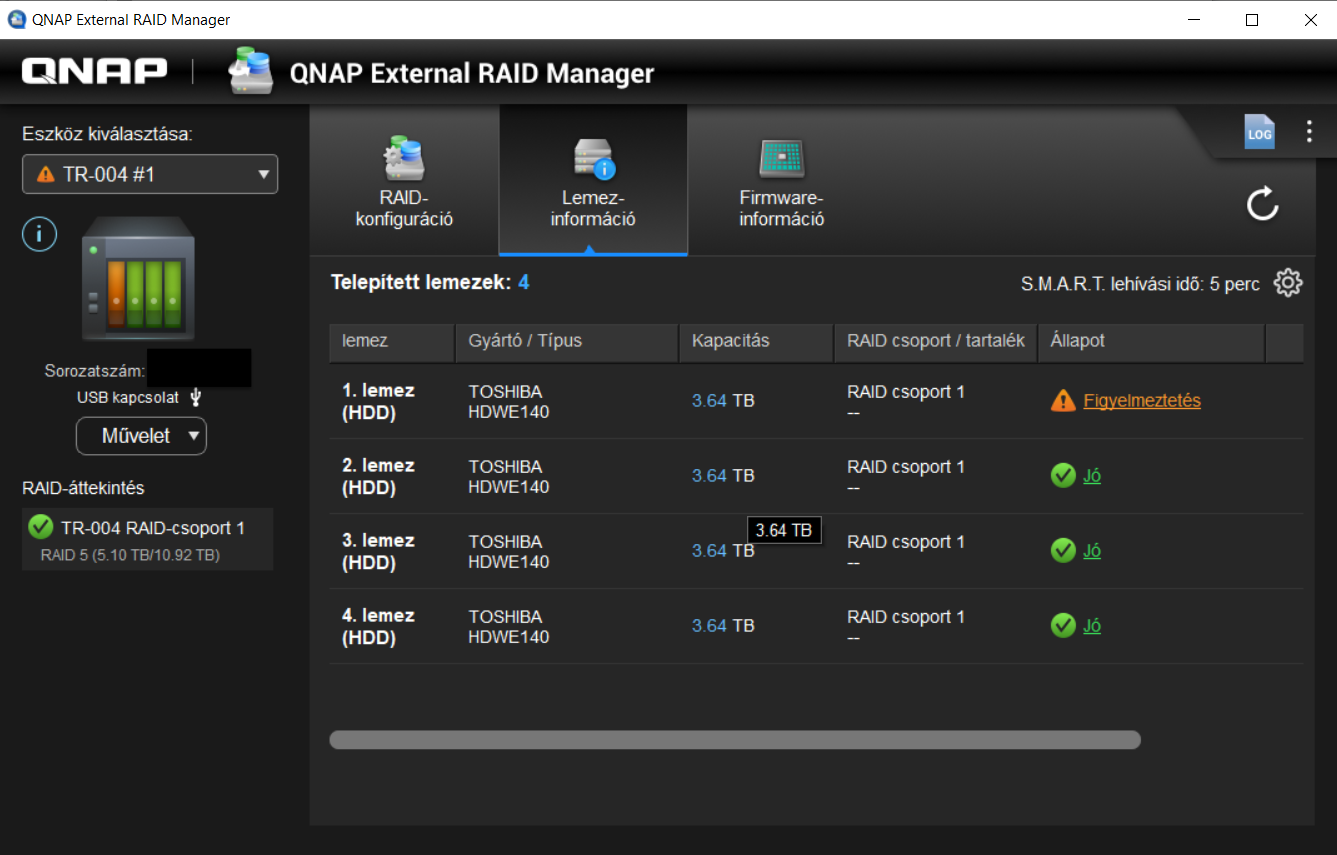Open the LOG file icon

click(x=1259, y=132)
